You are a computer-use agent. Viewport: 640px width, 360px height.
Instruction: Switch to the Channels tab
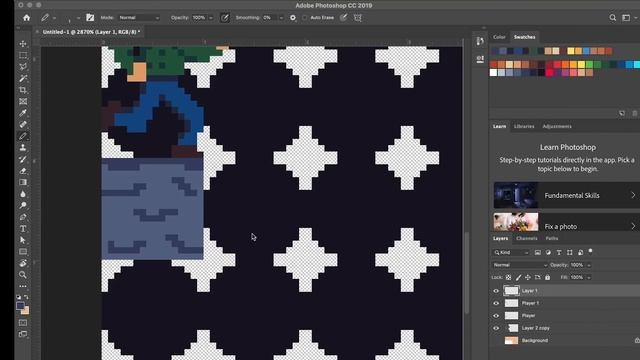[x=527, y=238]
